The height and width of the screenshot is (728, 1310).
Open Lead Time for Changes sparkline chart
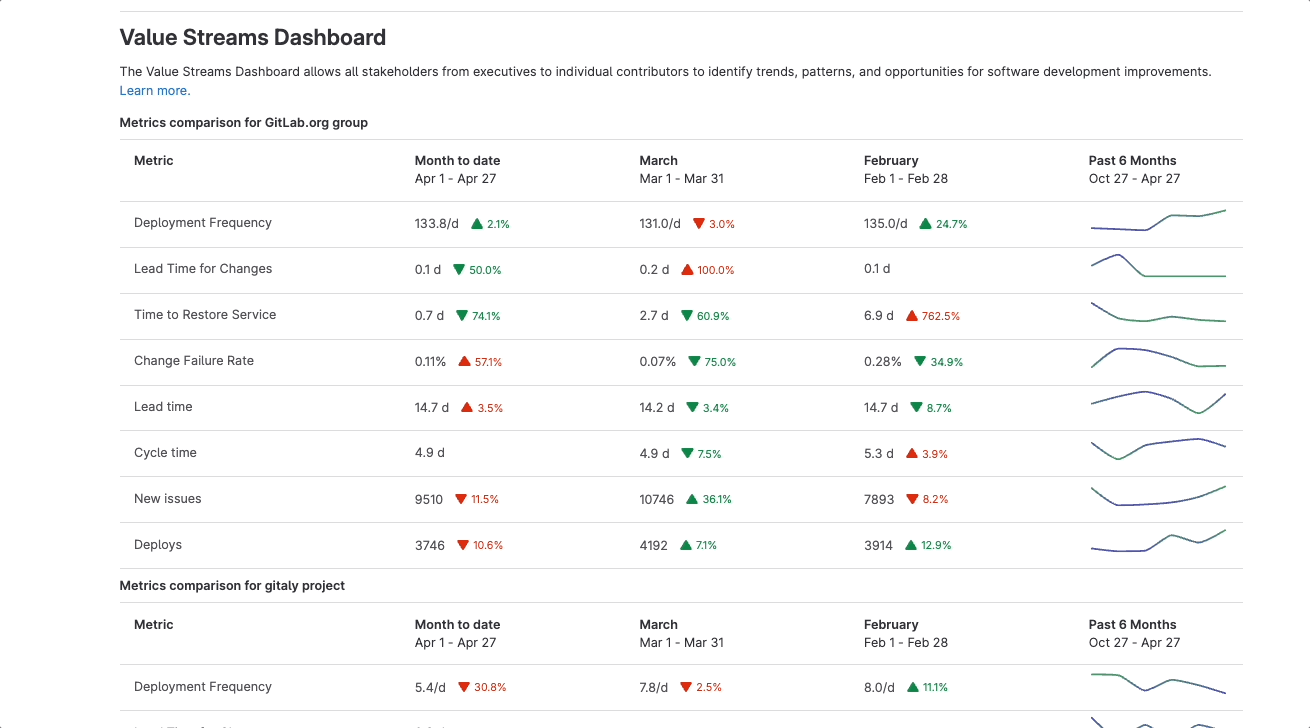coord(1157,267)
